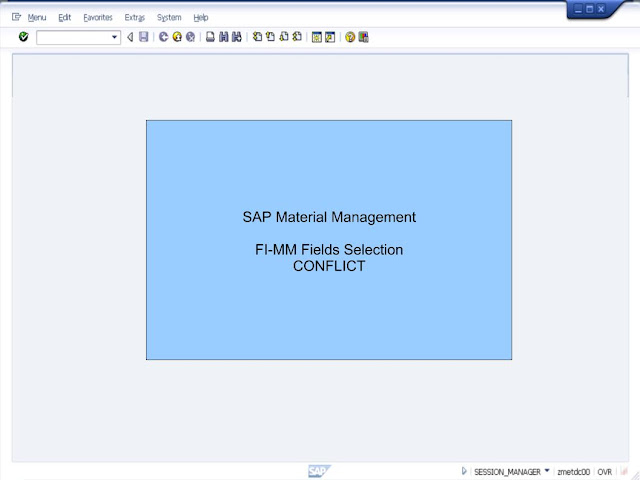Viewport: 640px width, 480px height.
Task: Open the Extras menu
Action: click(135, 18)
